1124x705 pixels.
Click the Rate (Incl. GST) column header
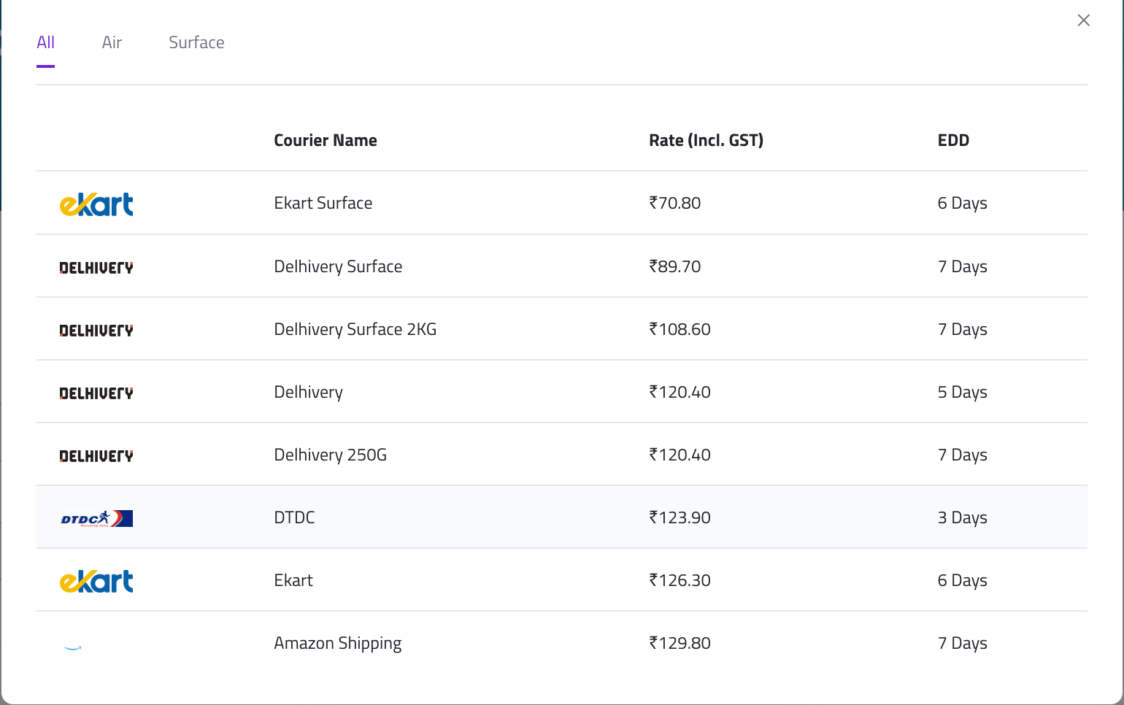(706, 140)
